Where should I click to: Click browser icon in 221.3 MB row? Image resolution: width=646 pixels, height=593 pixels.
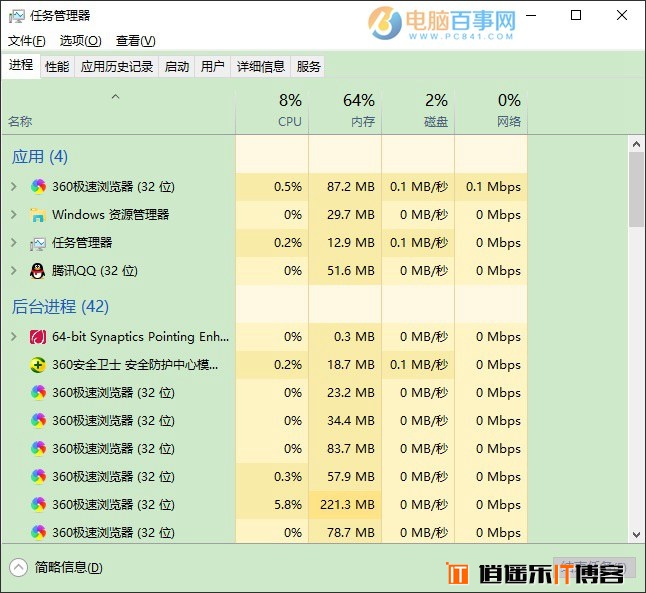[38, 504]
